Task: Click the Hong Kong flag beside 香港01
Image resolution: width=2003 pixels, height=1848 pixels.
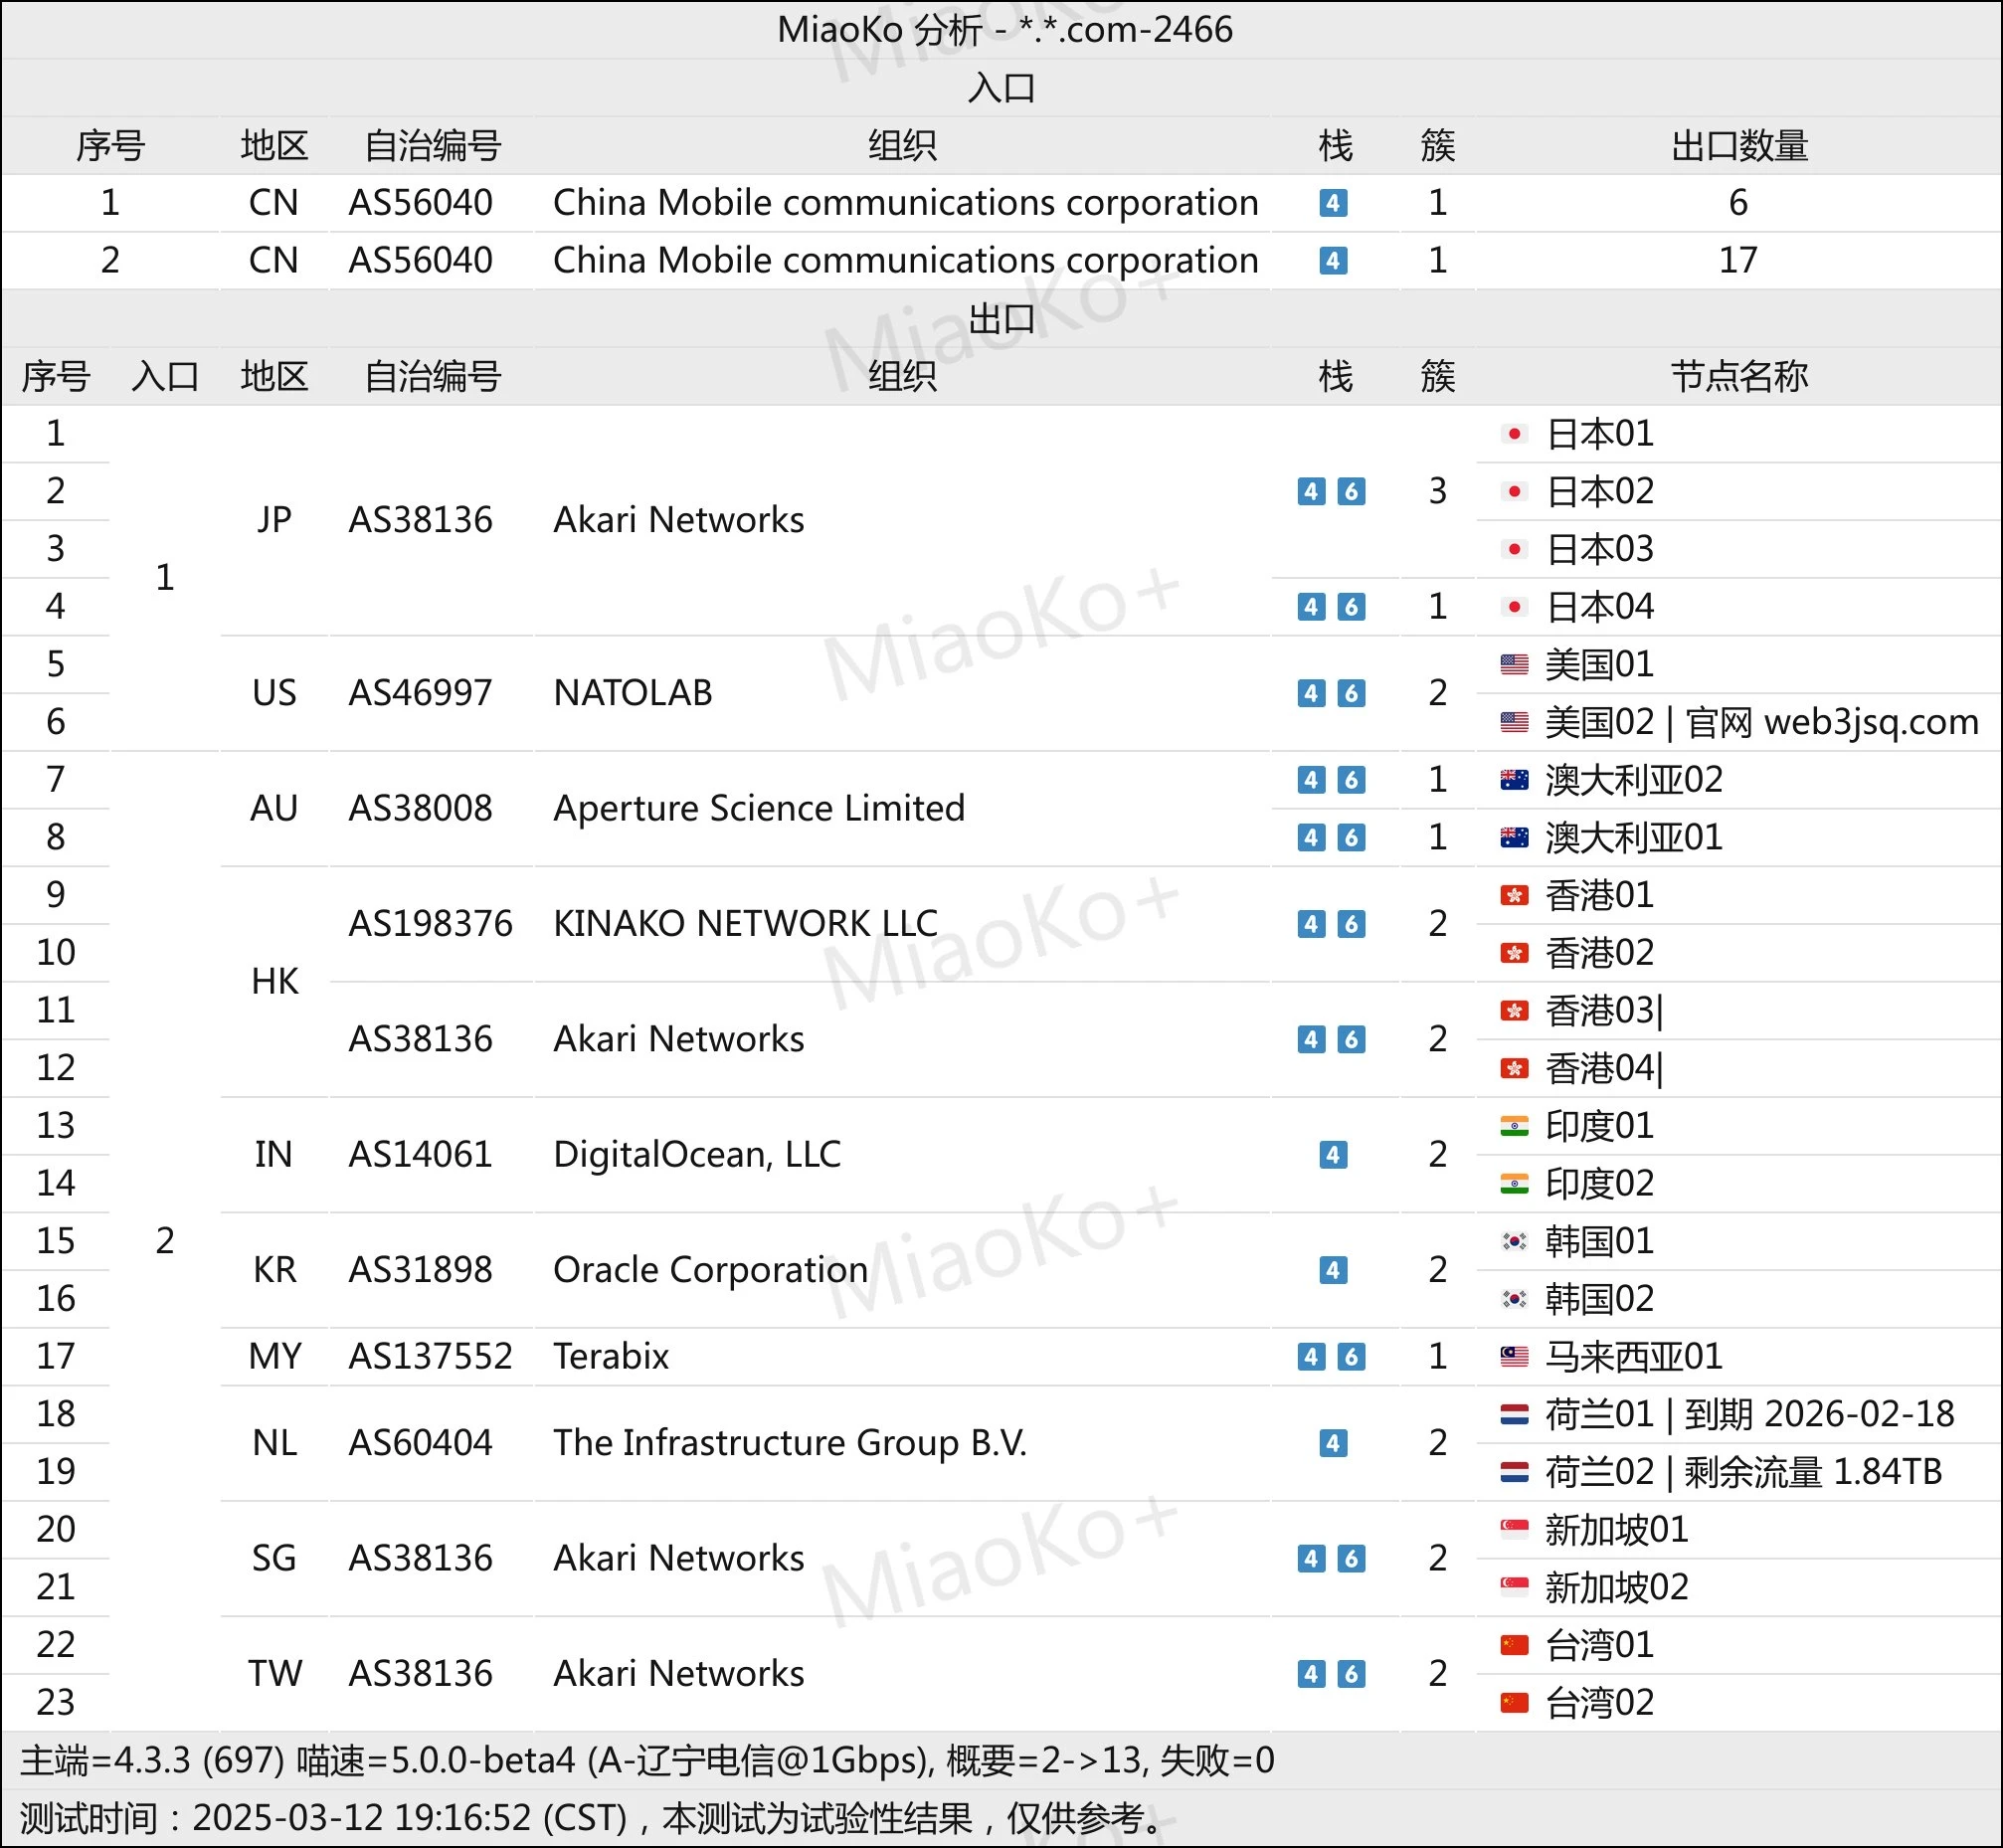Action: tap(1514, 895)
